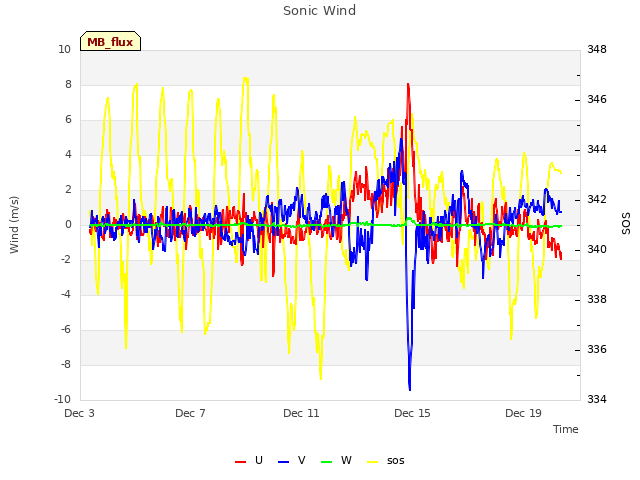Click the blue V minimum spike near Dec 15
Viewport: 640px width, 480px height.
(410, 388)
